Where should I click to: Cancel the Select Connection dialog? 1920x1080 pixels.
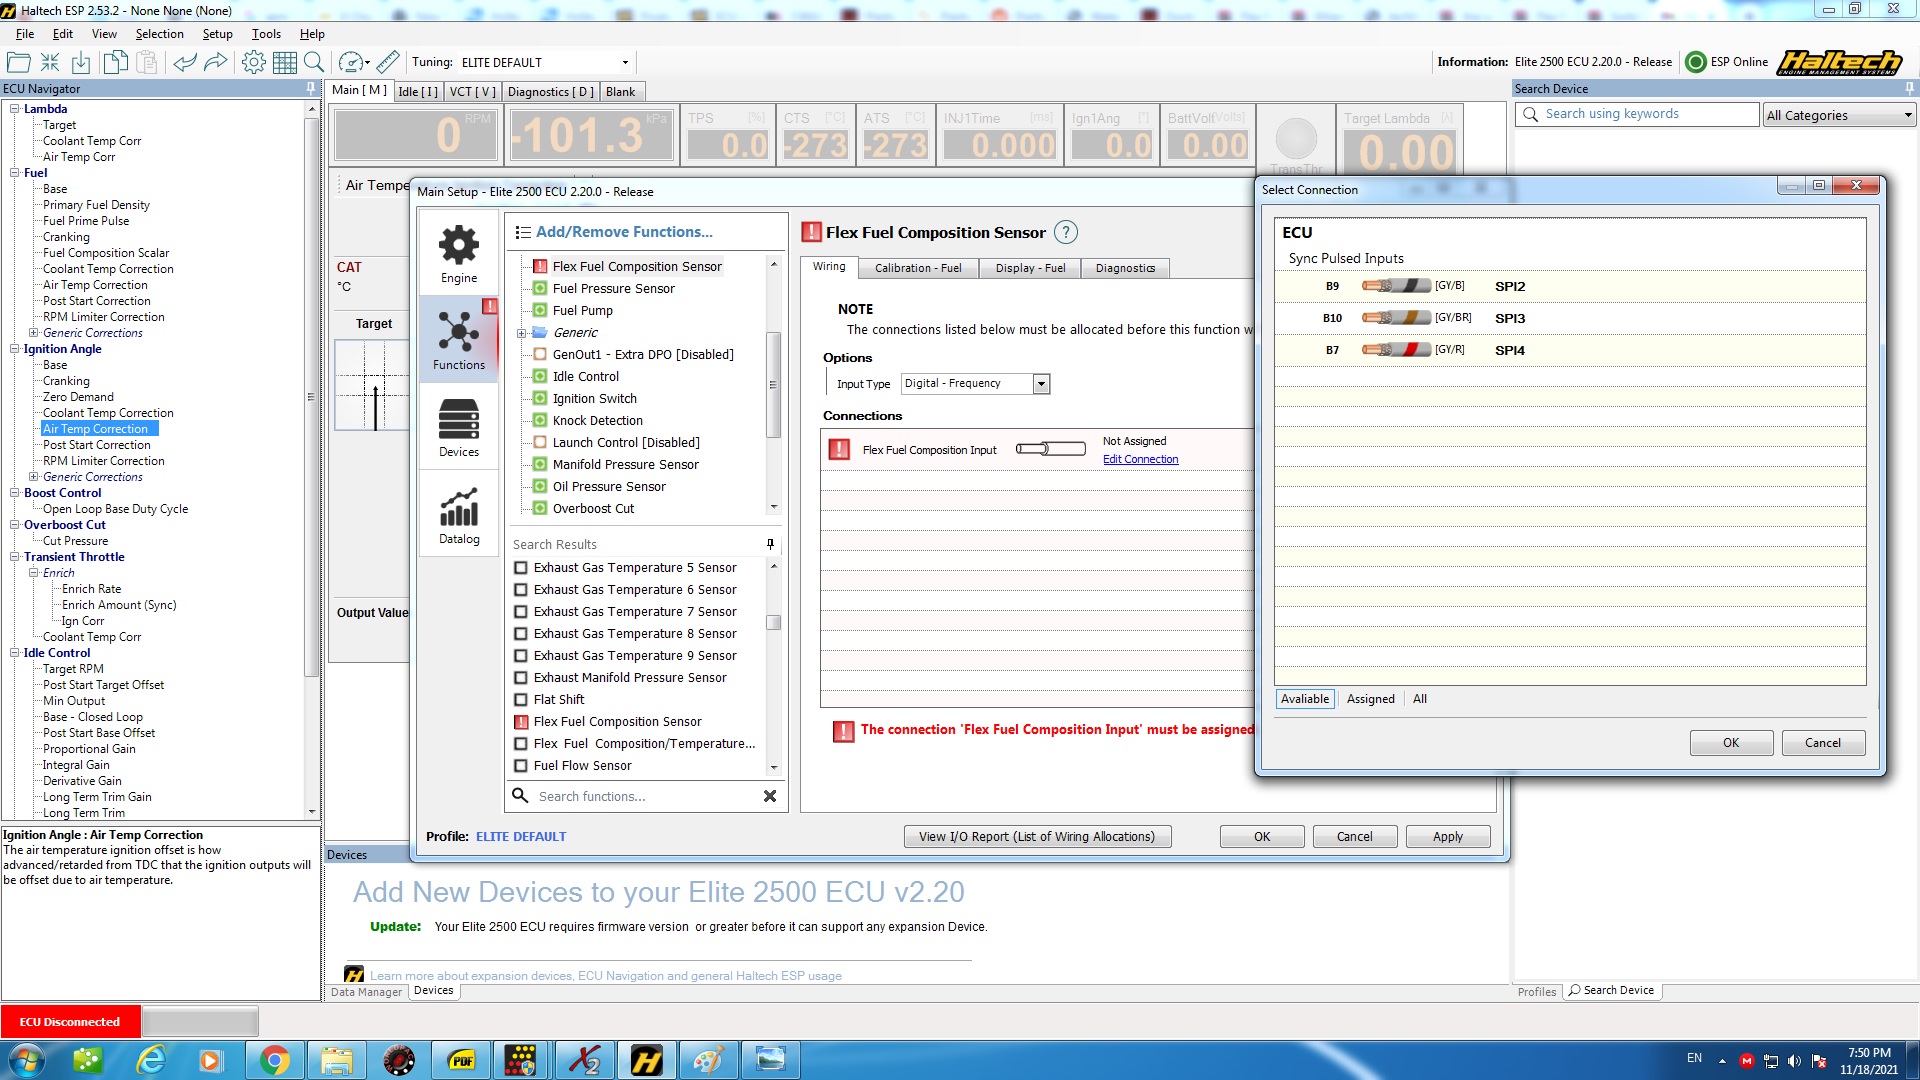point(1822,743)
